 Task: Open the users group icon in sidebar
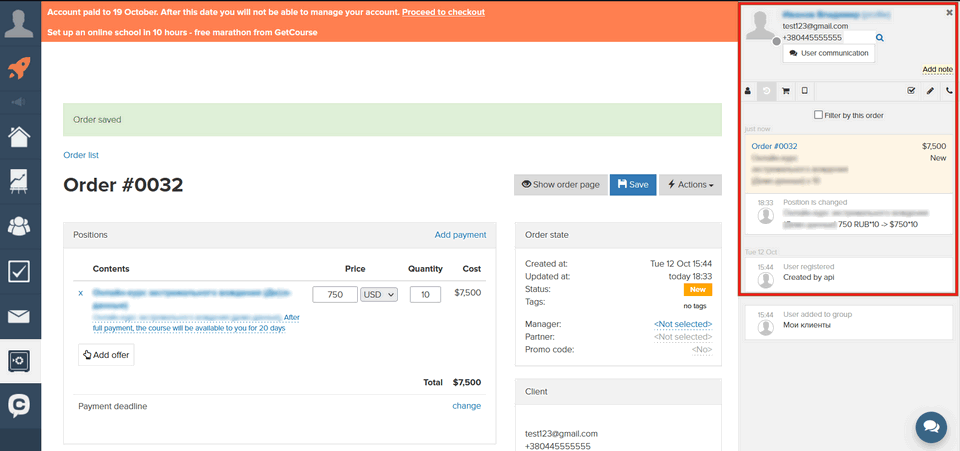tap(20, 226)
